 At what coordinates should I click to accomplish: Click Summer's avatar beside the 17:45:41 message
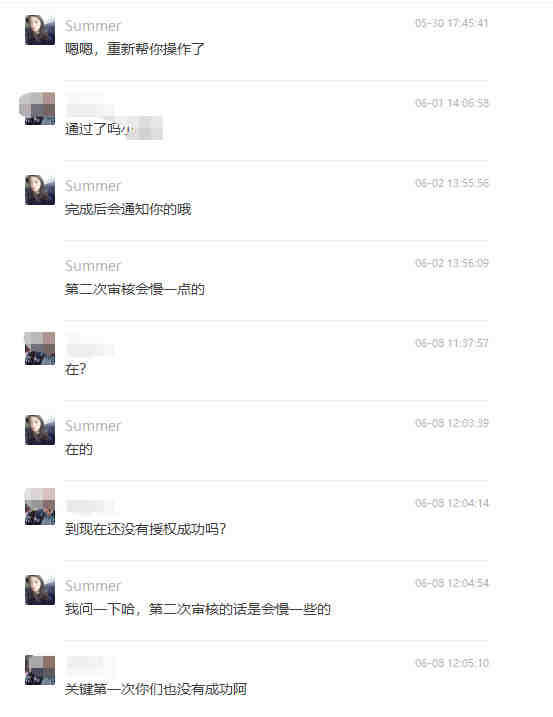click(40, 30)
